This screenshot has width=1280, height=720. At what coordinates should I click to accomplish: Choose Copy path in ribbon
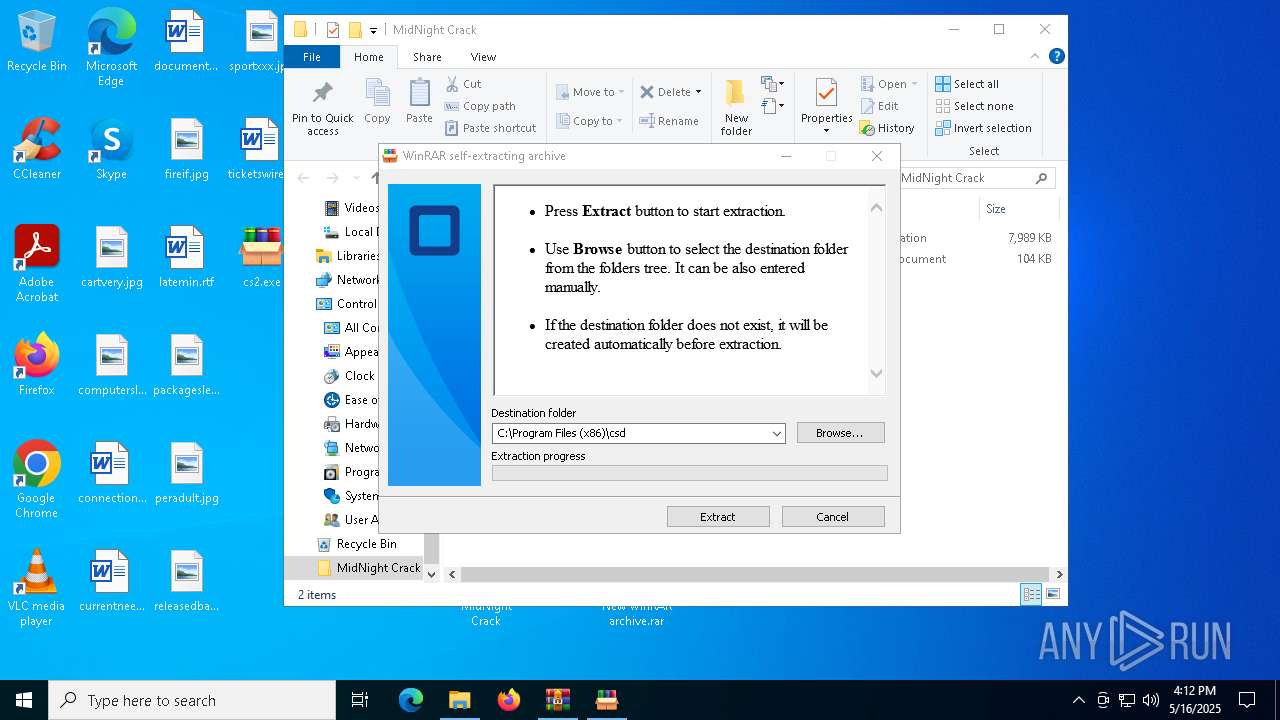[x=480, y=106]
